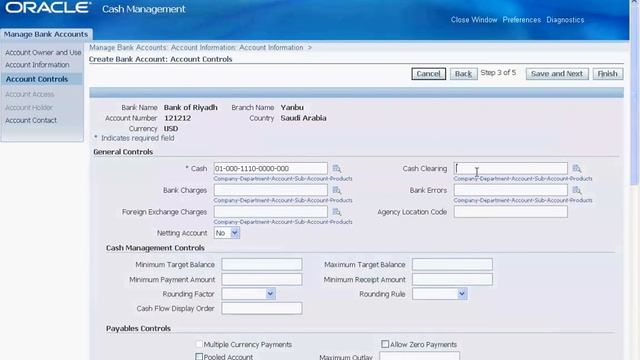Screen dimensions: 640x360
Task: Open the Preferences link
Action: click(x=522, y=20)
